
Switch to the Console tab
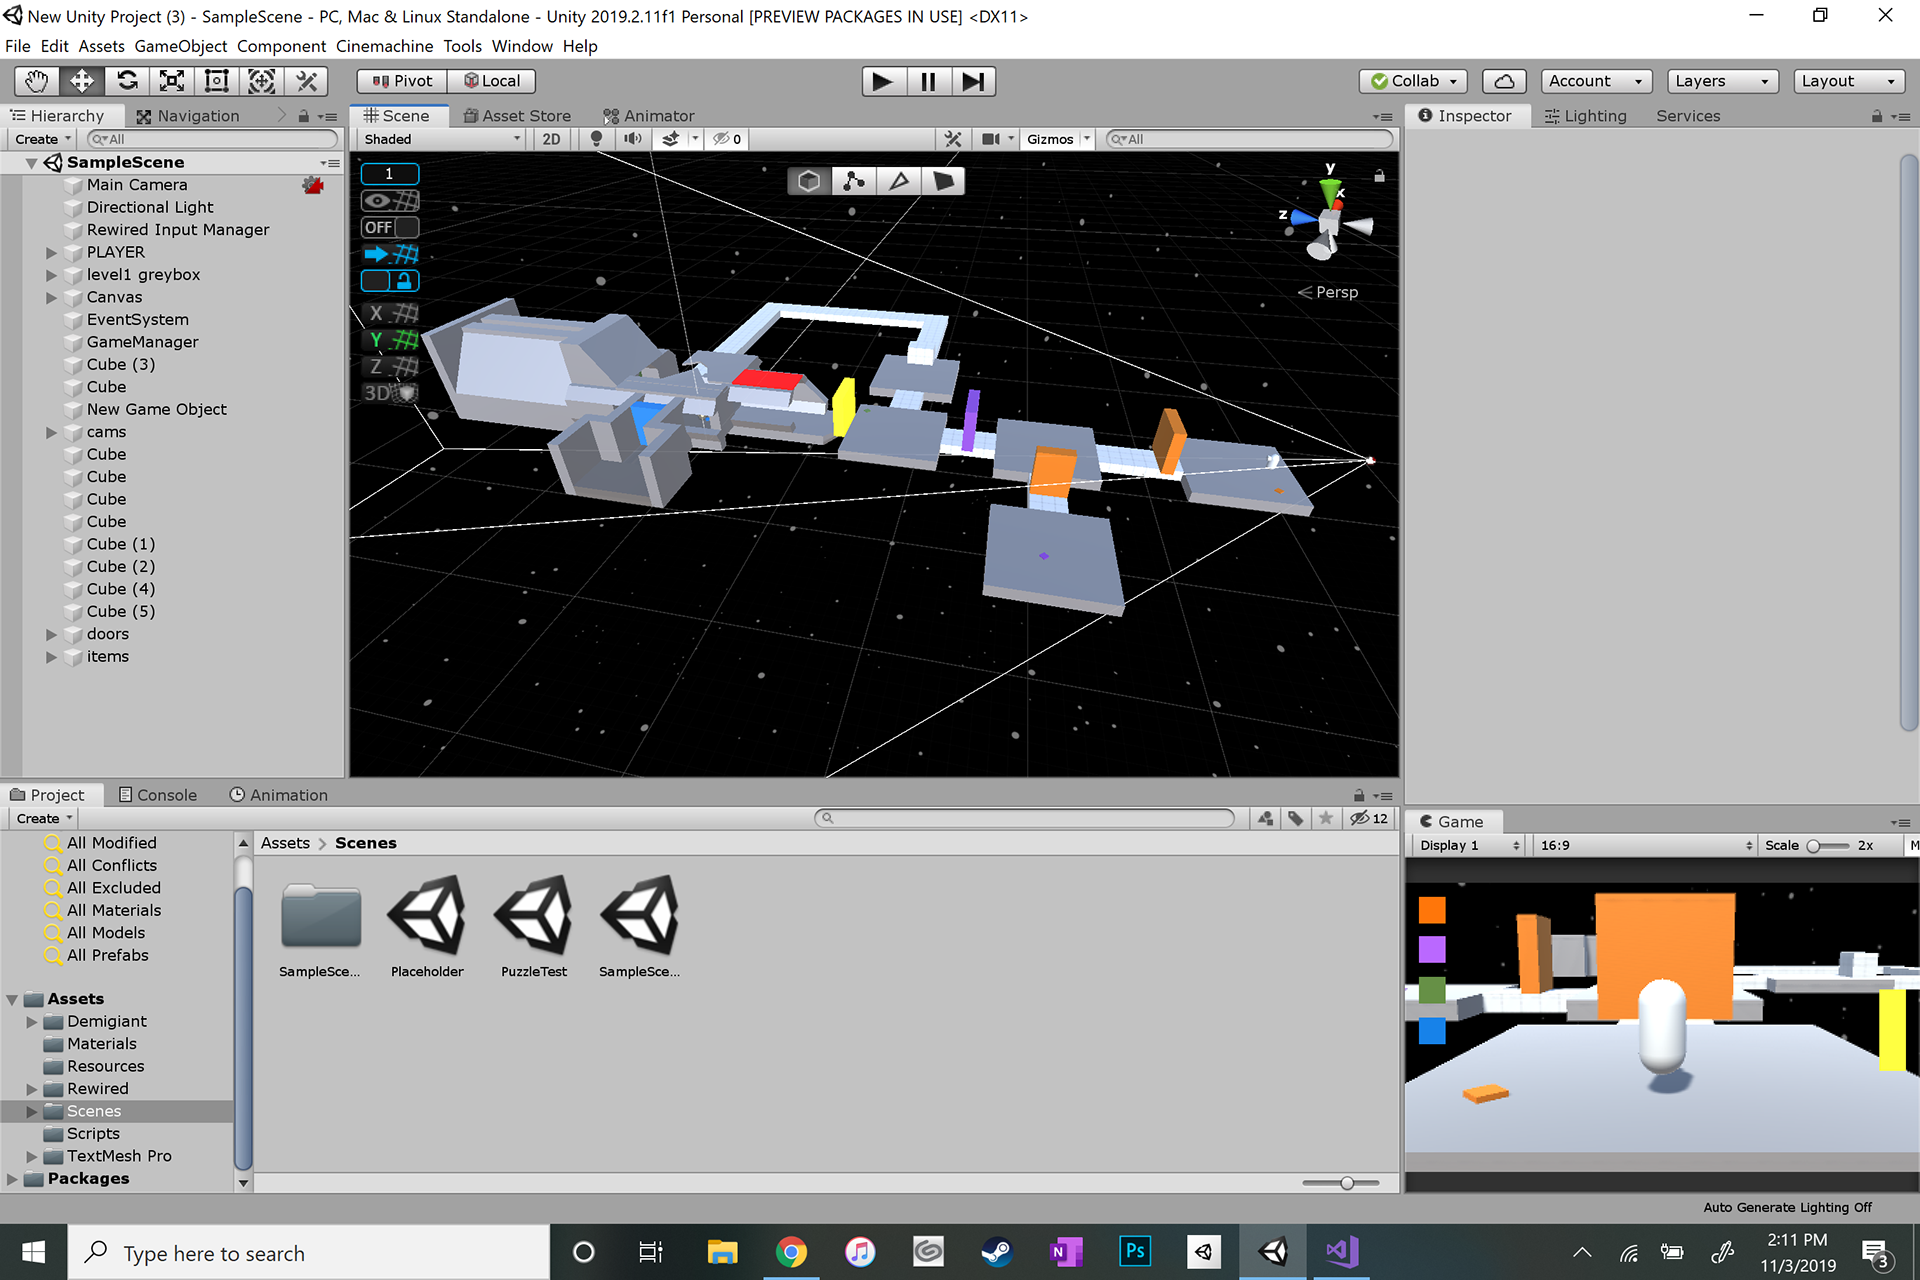158,795
